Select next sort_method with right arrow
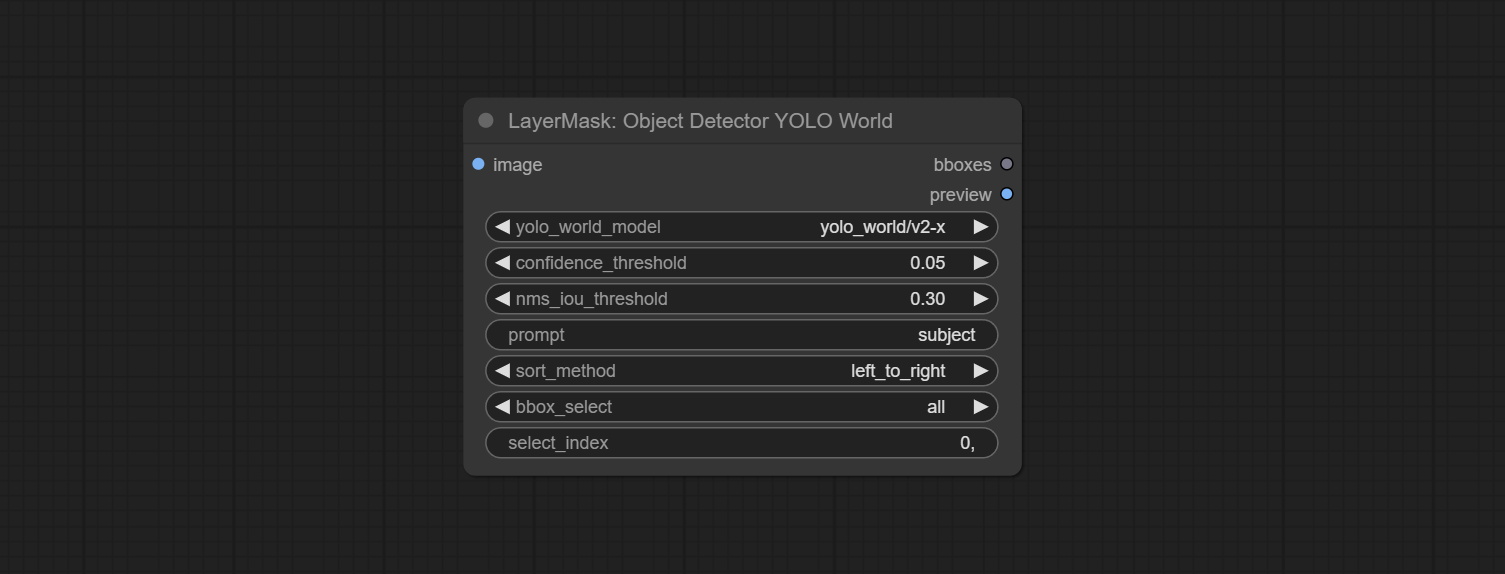The height and width of the screenshot is (574, 1505). tap(981, 371)
